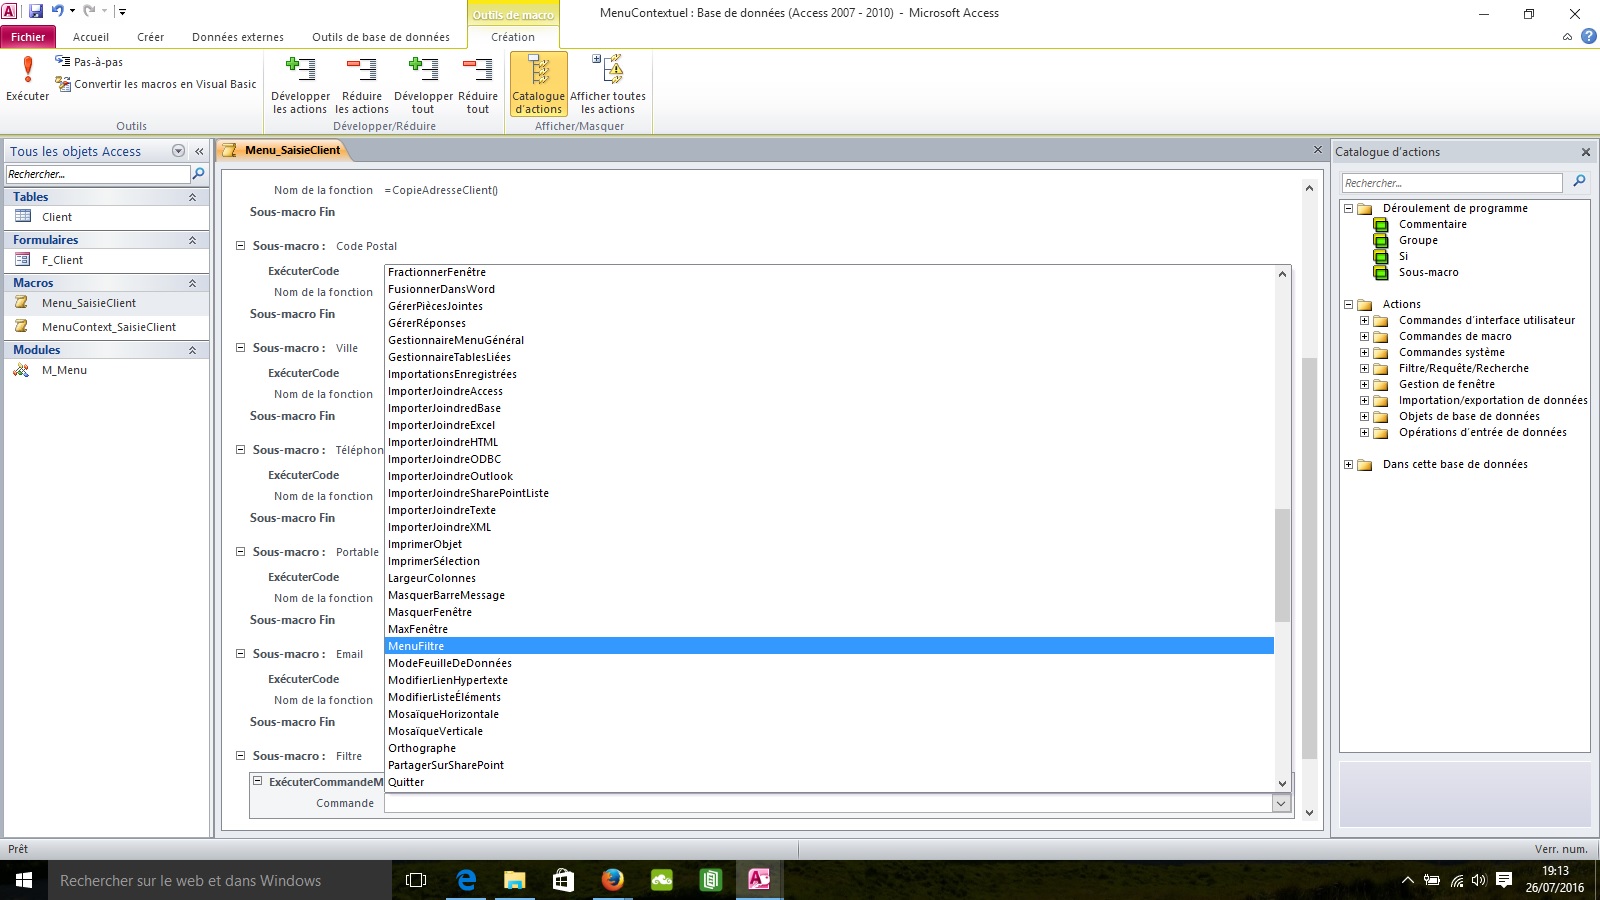Viewport: 1600px width, 900px height.
Task: Save with the quick access save icon
Action: click(36, 12)
